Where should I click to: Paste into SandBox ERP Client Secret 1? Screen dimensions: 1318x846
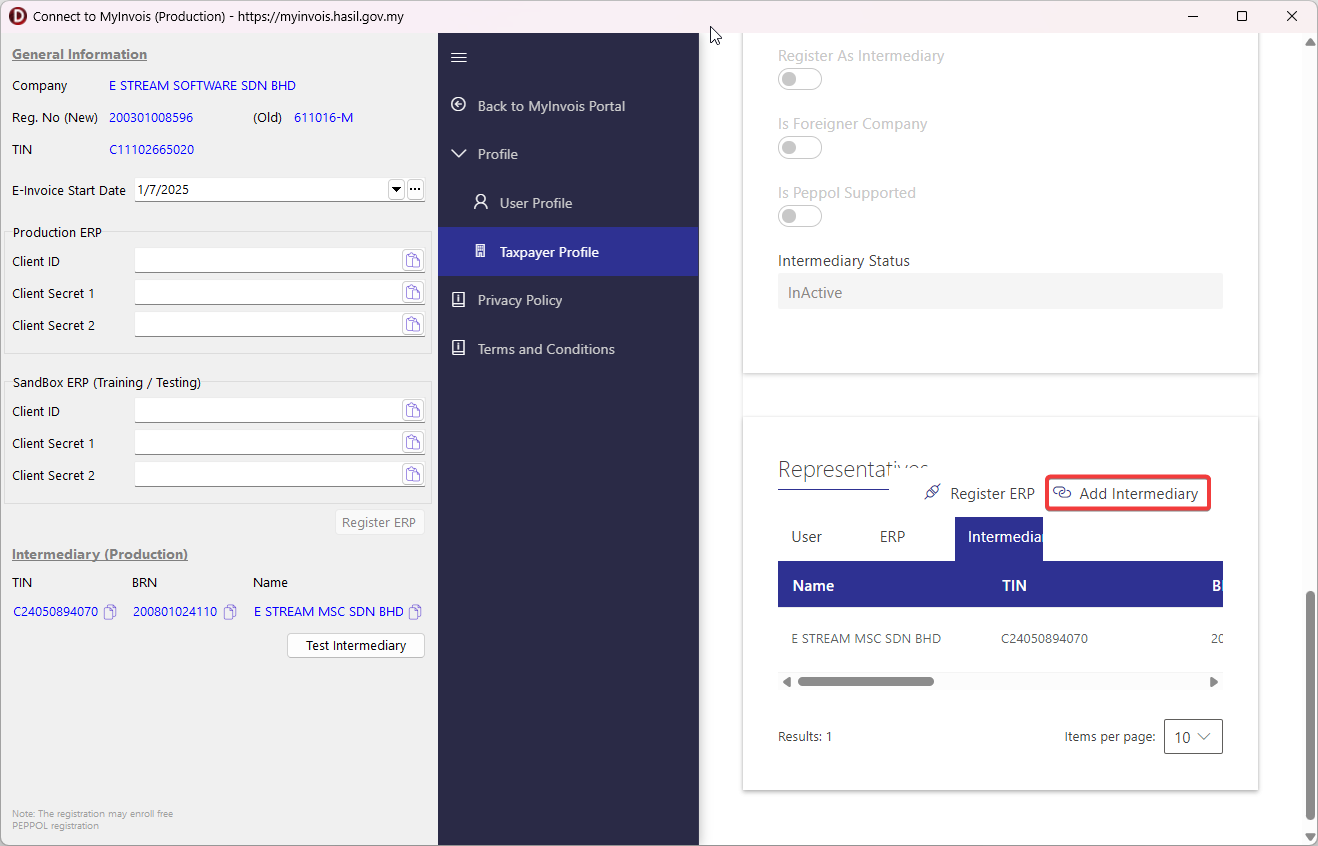point(412,443)
